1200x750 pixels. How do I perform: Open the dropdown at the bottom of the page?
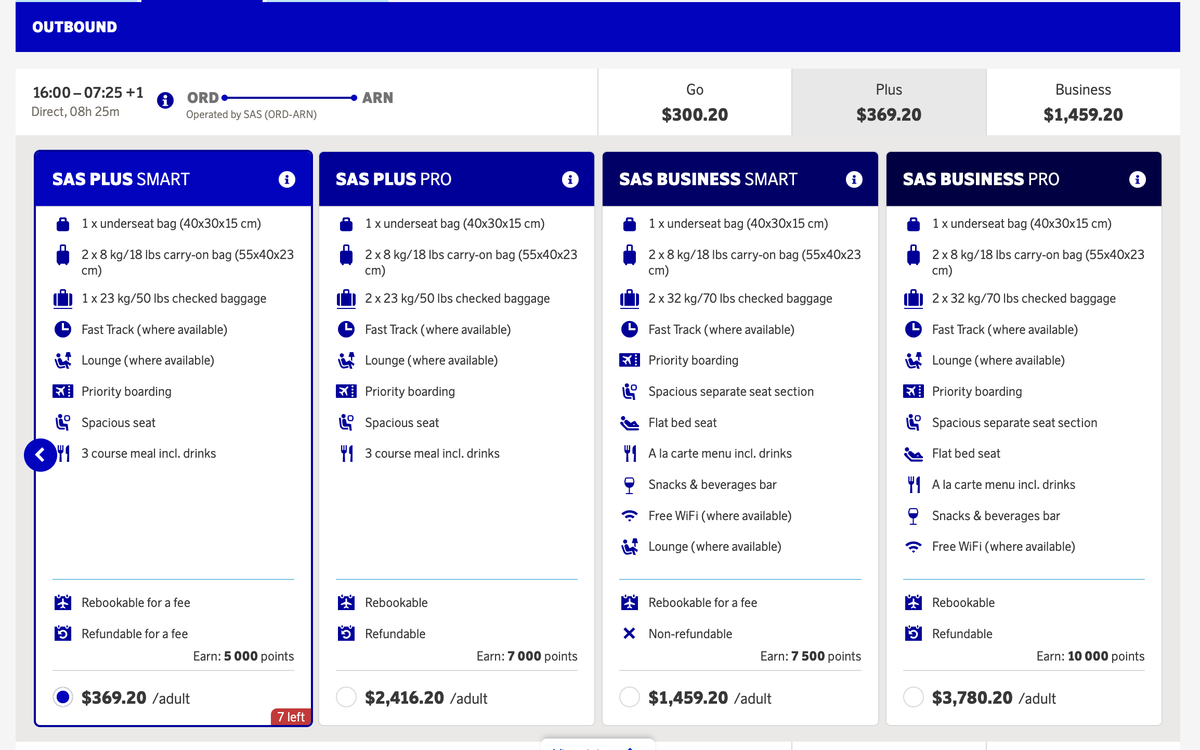[x=597, y=745]
